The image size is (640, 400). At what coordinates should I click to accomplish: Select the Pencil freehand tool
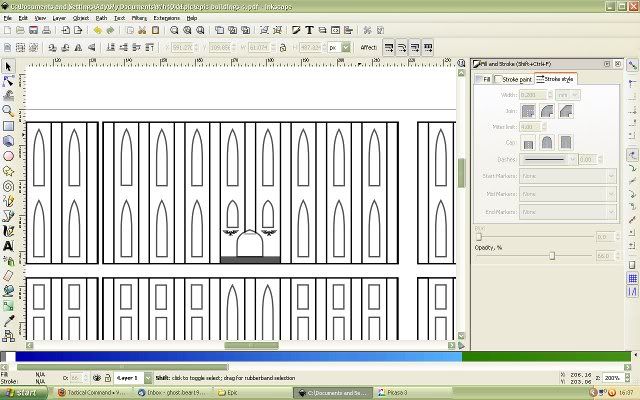[x=8, y=201]
